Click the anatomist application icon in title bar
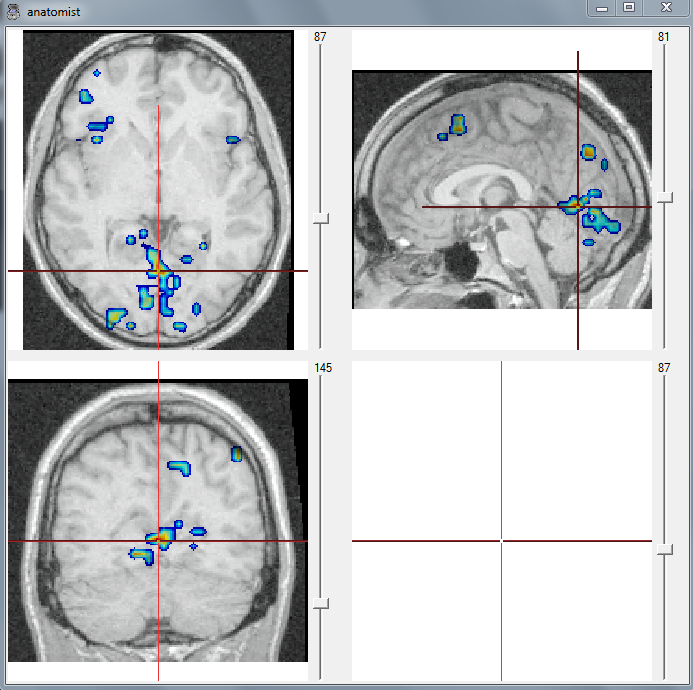 (x=13, y=11)
